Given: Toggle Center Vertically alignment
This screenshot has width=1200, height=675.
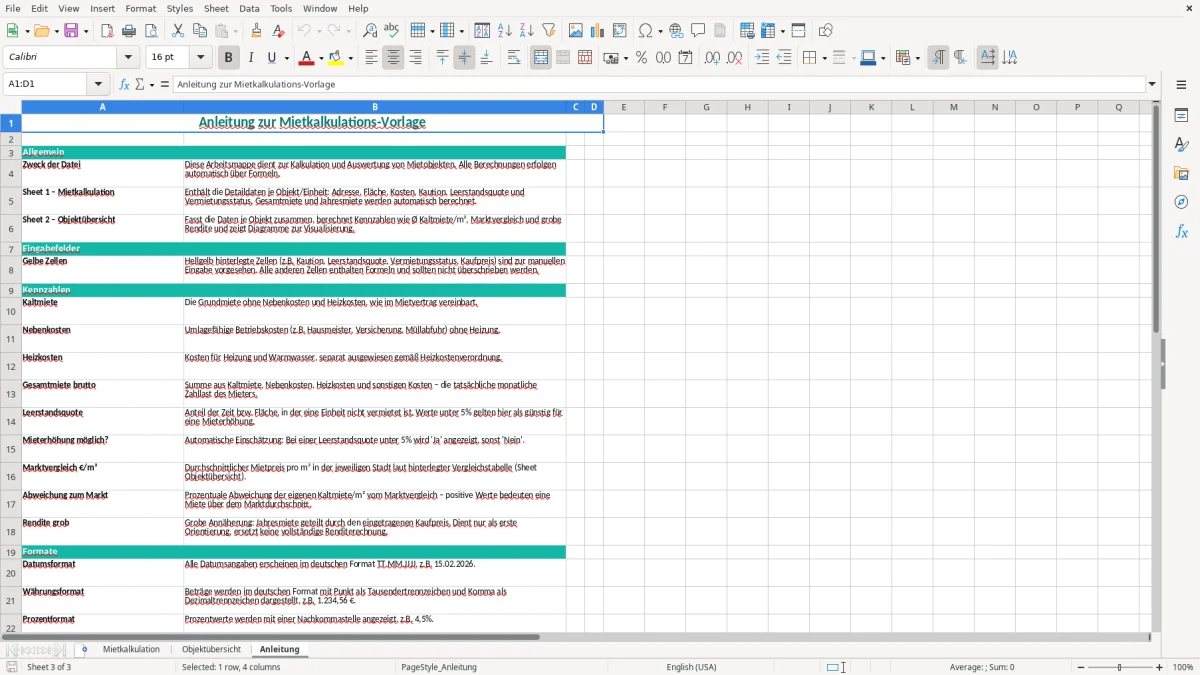Looking at the screenshot, I should (x=464, y=58).
